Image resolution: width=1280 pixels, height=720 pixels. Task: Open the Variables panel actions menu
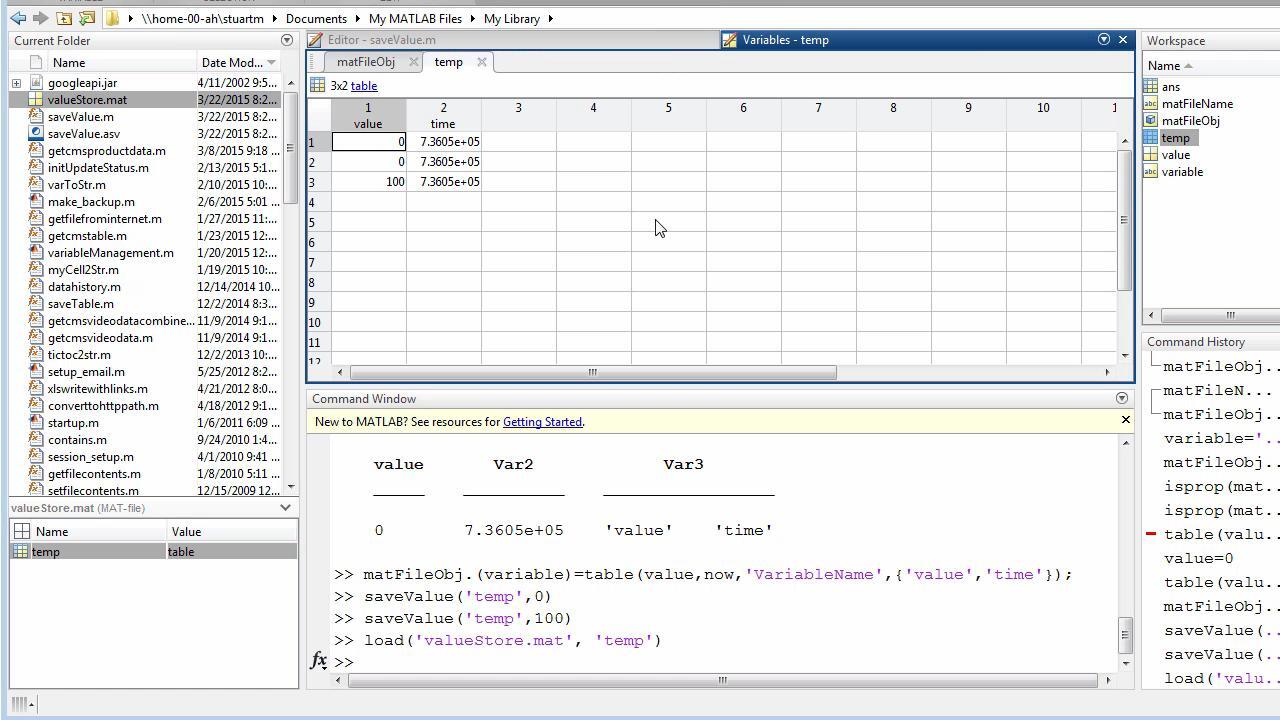click(x=1103, y=40)
